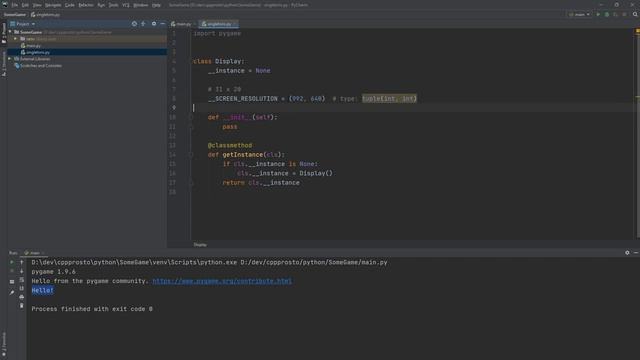640x360 pixels.
Task: Click the fold marker beside def __init__
Action: (191, 118)
